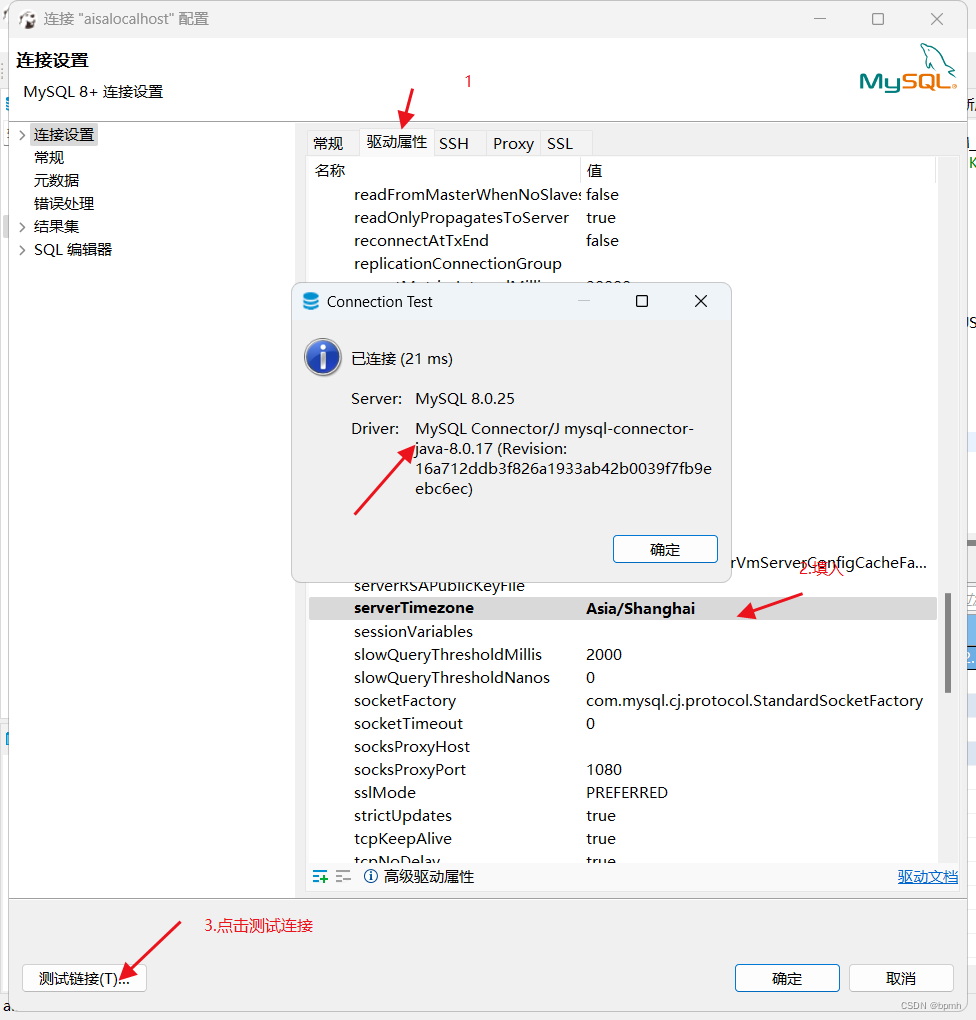The image size is (976, 1020).
Task: Collapse the 连接设置 tree node
Action: [x=22, y=134]
